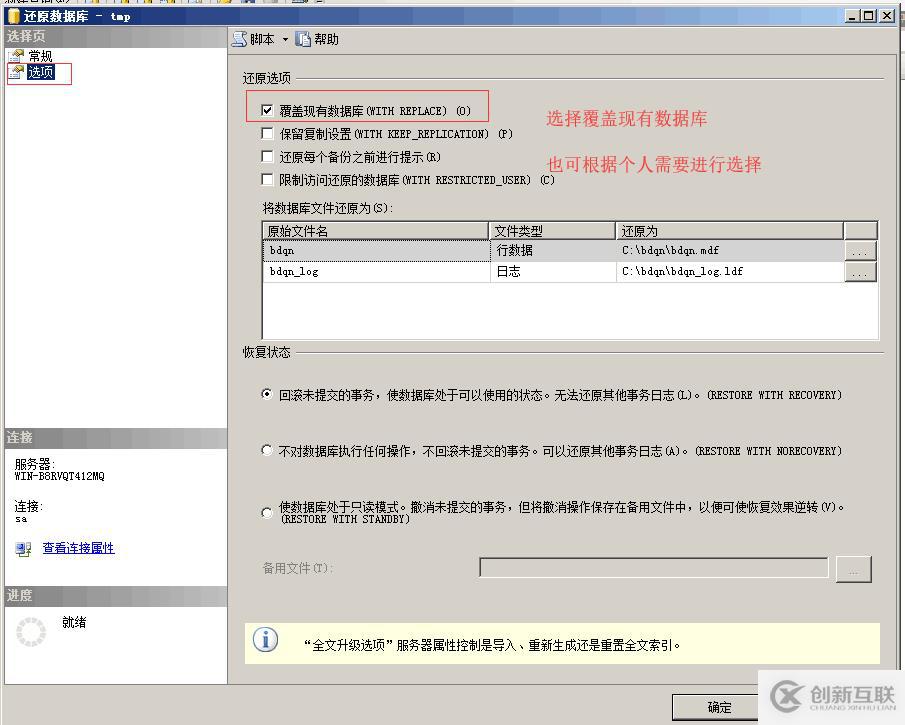Viewport: 905px width, 725px height.
Task: Click the ... browse button for bdqn.mdf
Action: click(860, 250)
